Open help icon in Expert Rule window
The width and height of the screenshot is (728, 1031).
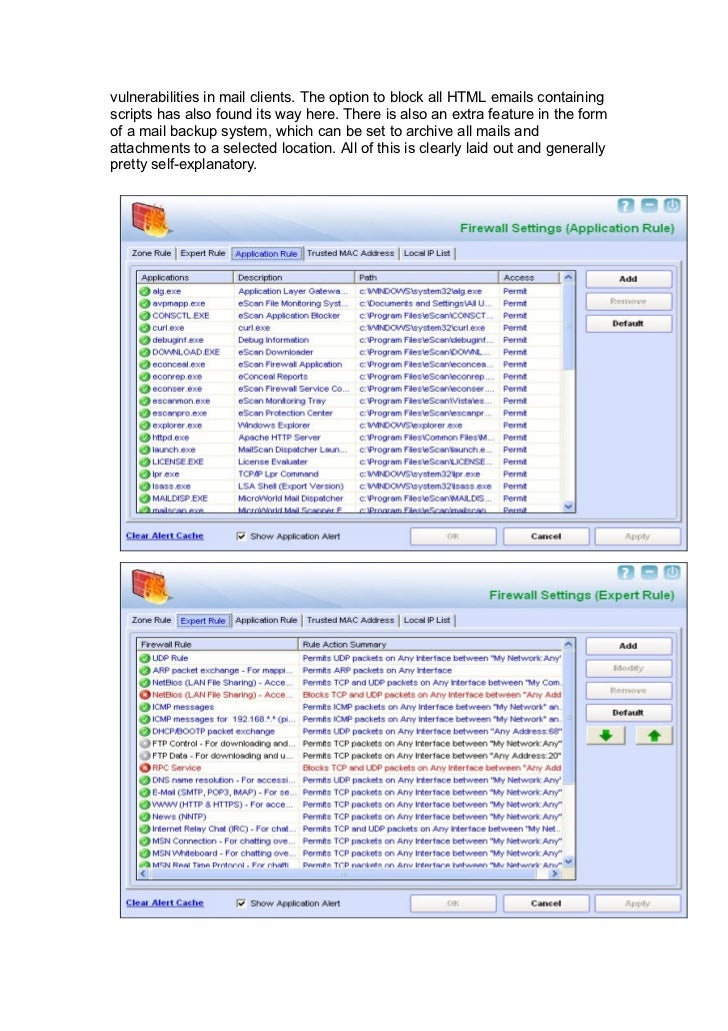pyautogui.click(x=625, y=572)
